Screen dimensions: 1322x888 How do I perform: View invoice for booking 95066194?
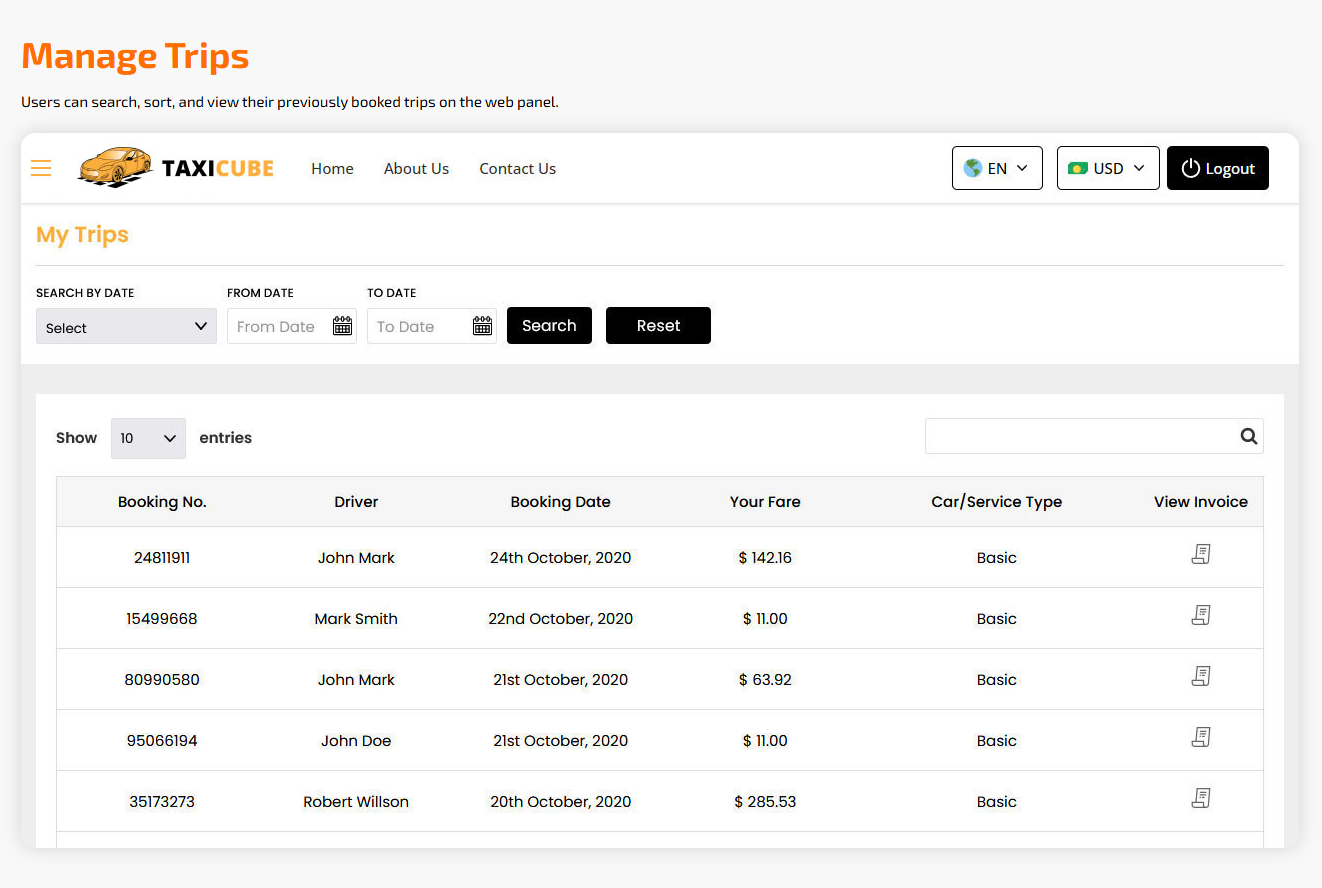(1201, 737)
